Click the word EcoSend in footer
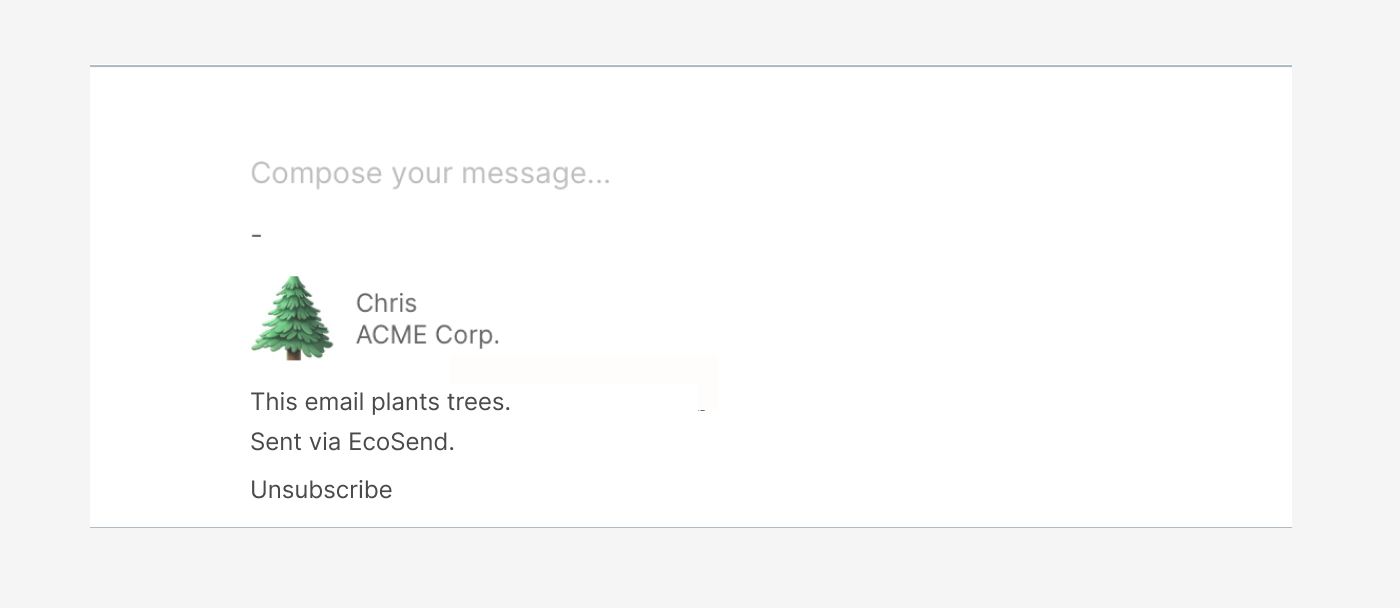The width and height of the screenshot is (1400, 608). tap(401, 442)
